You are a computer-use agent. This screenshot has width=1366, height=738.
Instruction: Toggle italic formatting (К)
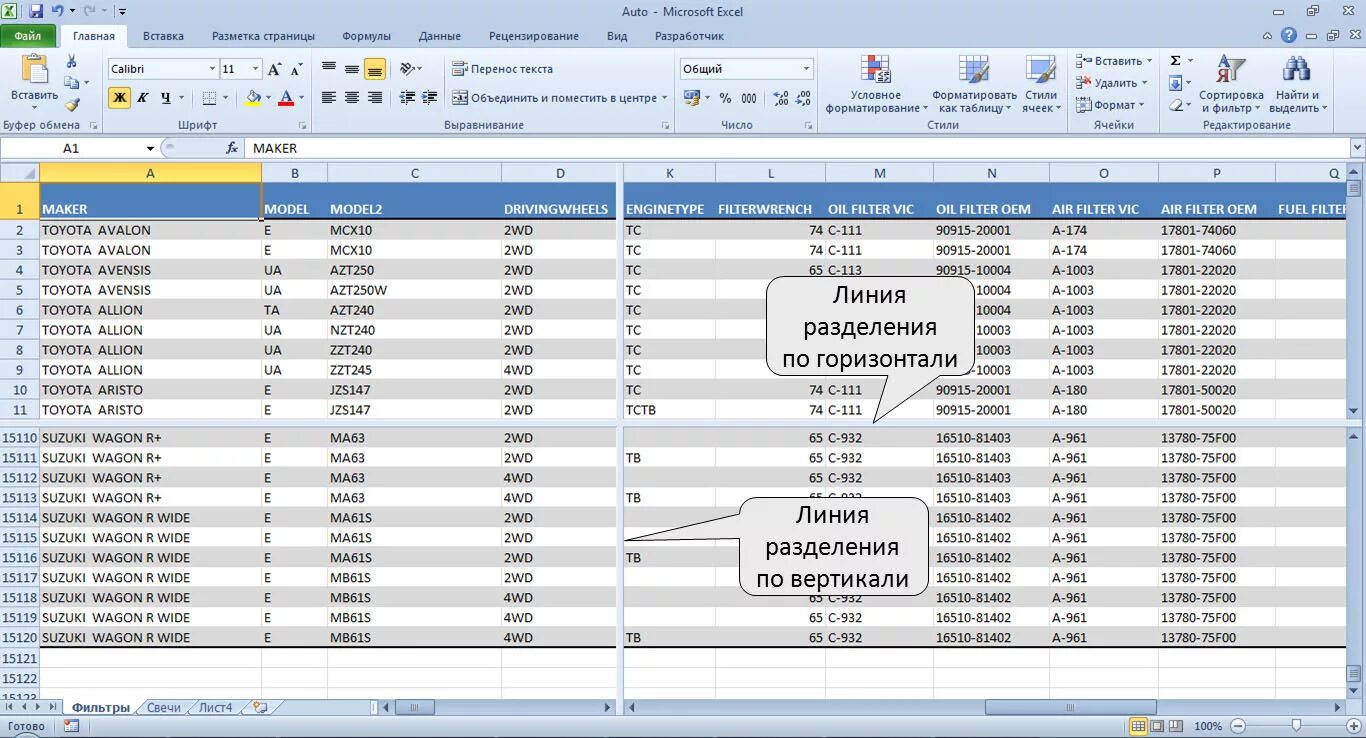coord(142,98)
